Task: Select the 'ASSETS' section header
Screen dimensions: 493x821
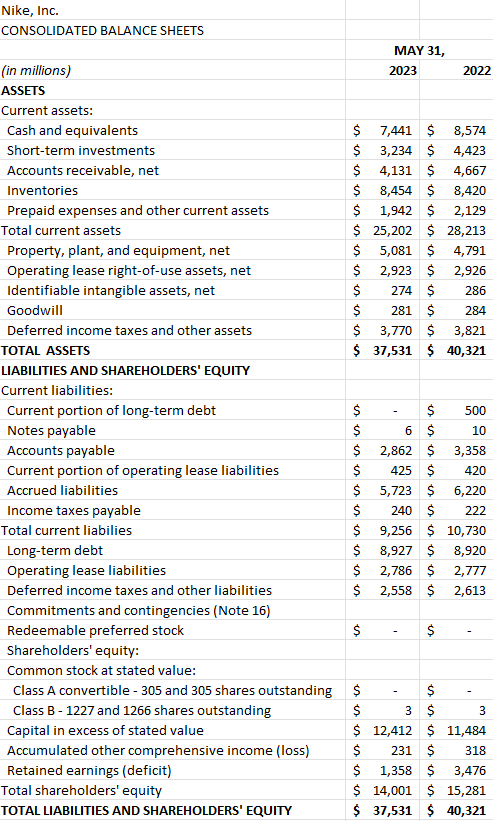Action: pyautogui.click(x=23, y=91)
